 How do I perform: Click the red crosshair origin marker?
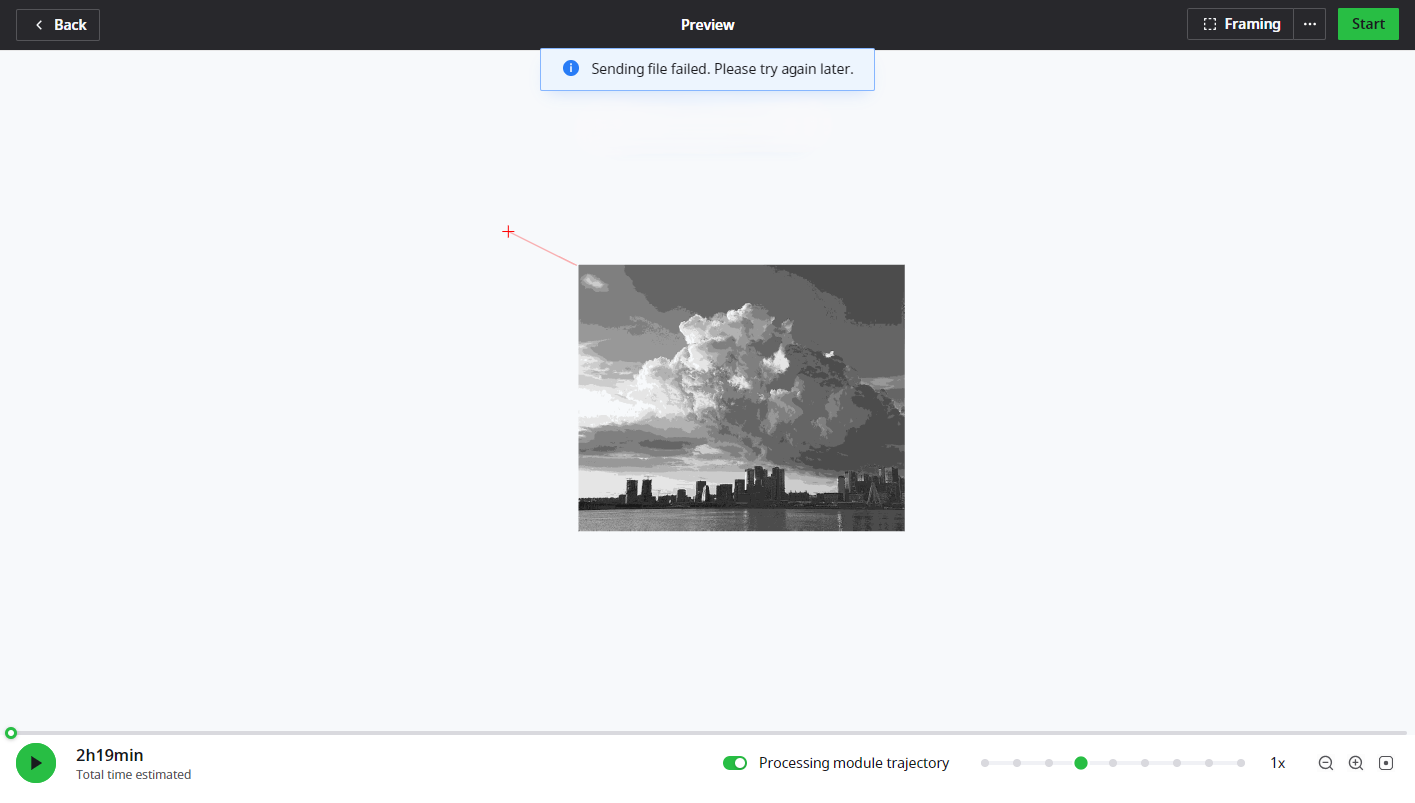[x=508, y=232]
